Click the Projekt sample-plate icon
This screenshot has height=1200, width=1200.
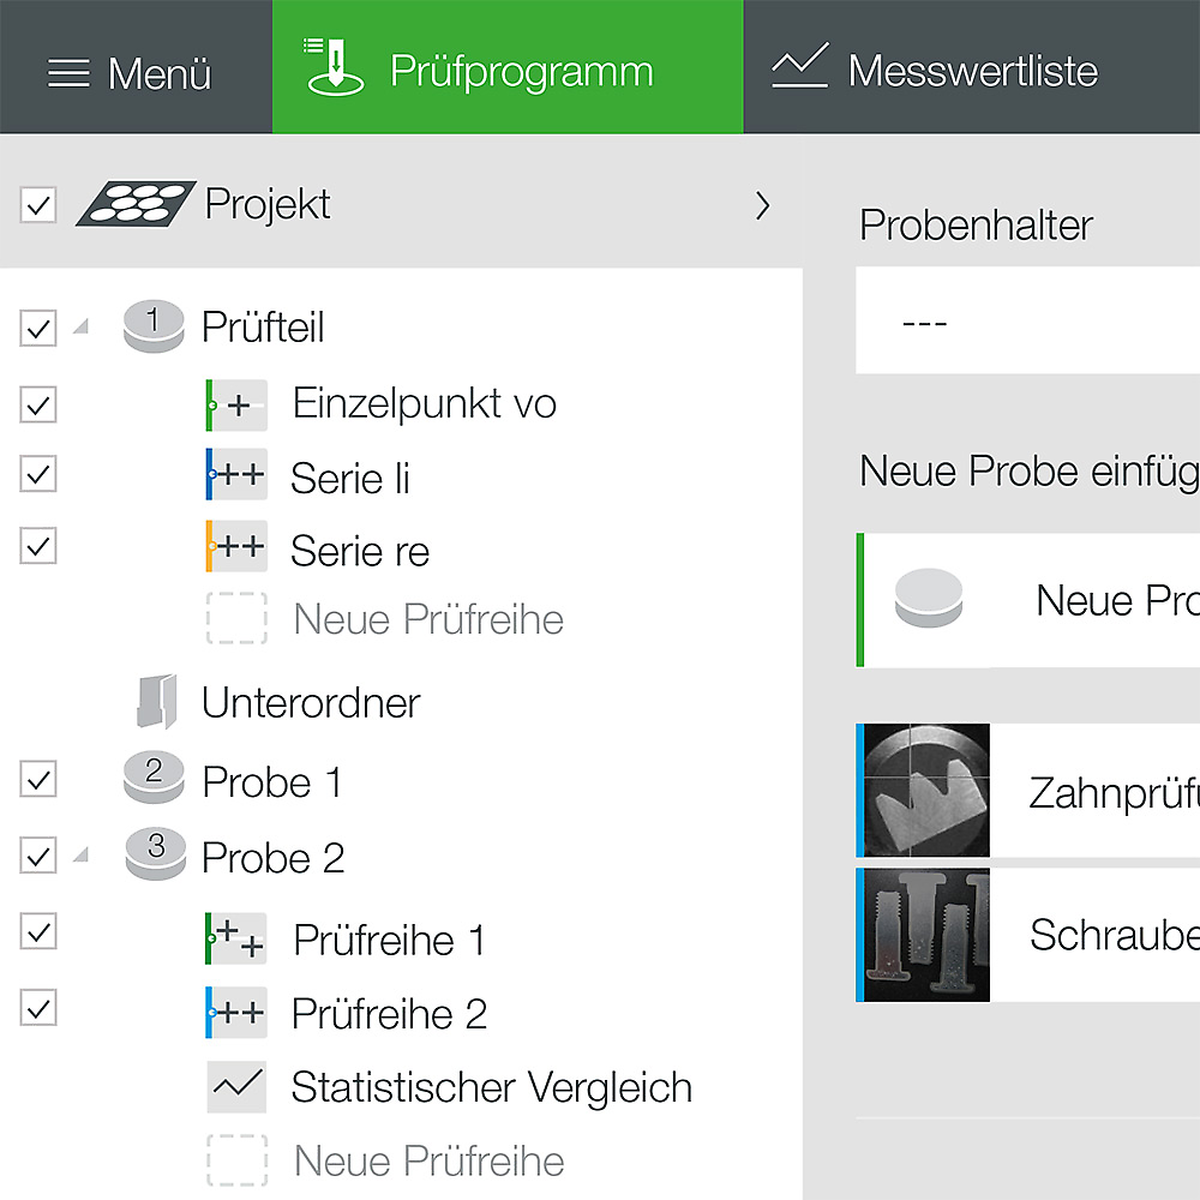pyautogui.click(x=135, y=204)
